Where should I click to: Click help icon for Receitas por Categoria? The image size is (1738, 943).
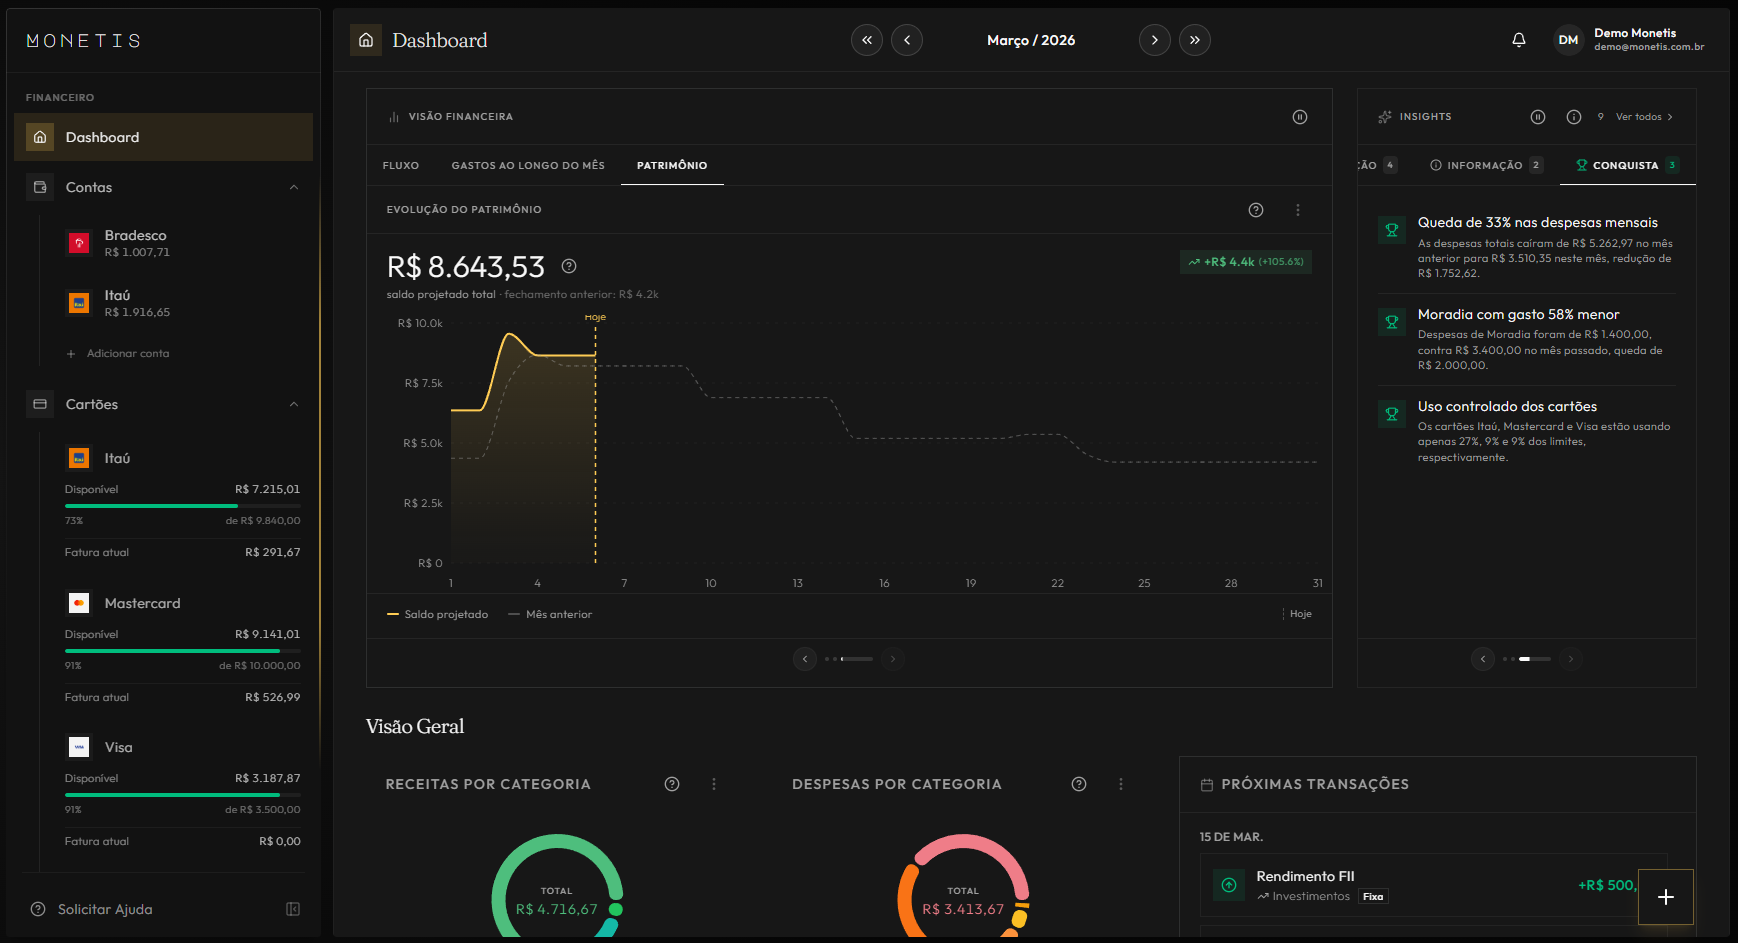(x=672, y=784)
